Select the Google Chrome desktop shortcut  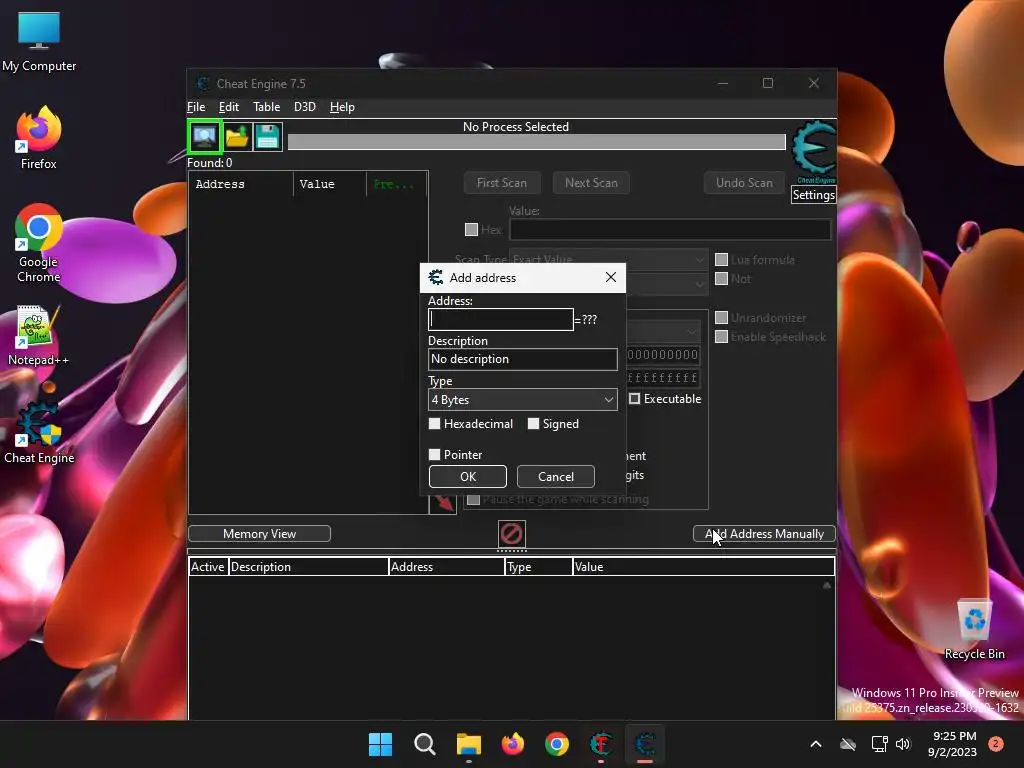point(39,243)
